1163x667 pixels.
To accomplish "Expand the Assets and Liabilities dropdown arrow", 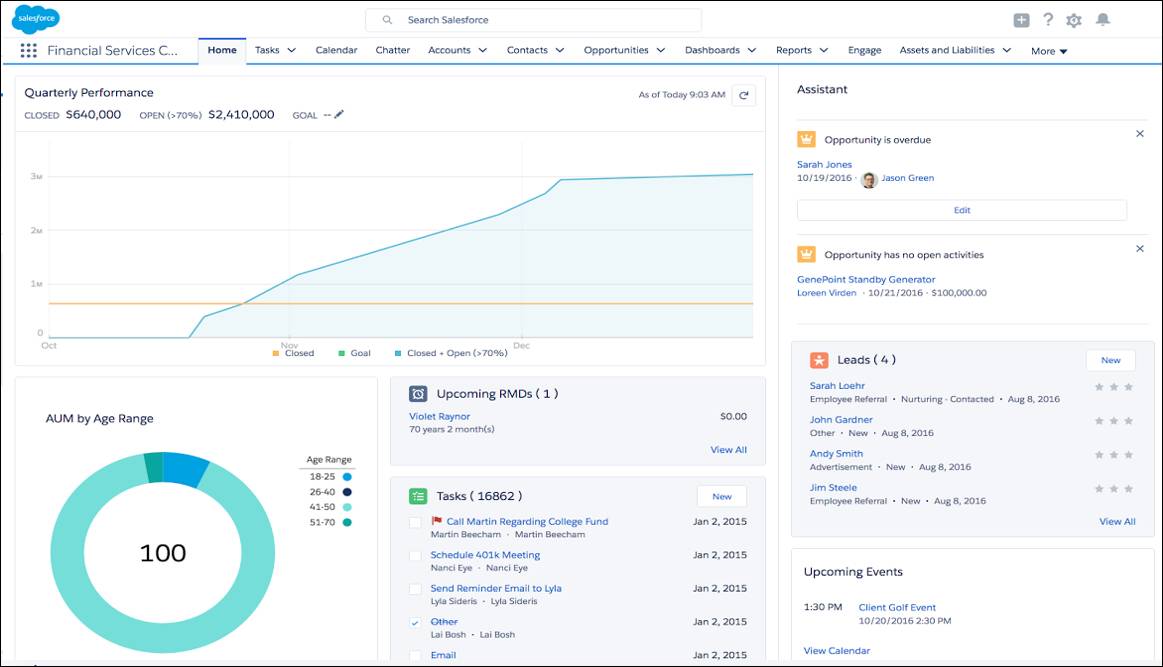I will click(x=1006, y=50).
